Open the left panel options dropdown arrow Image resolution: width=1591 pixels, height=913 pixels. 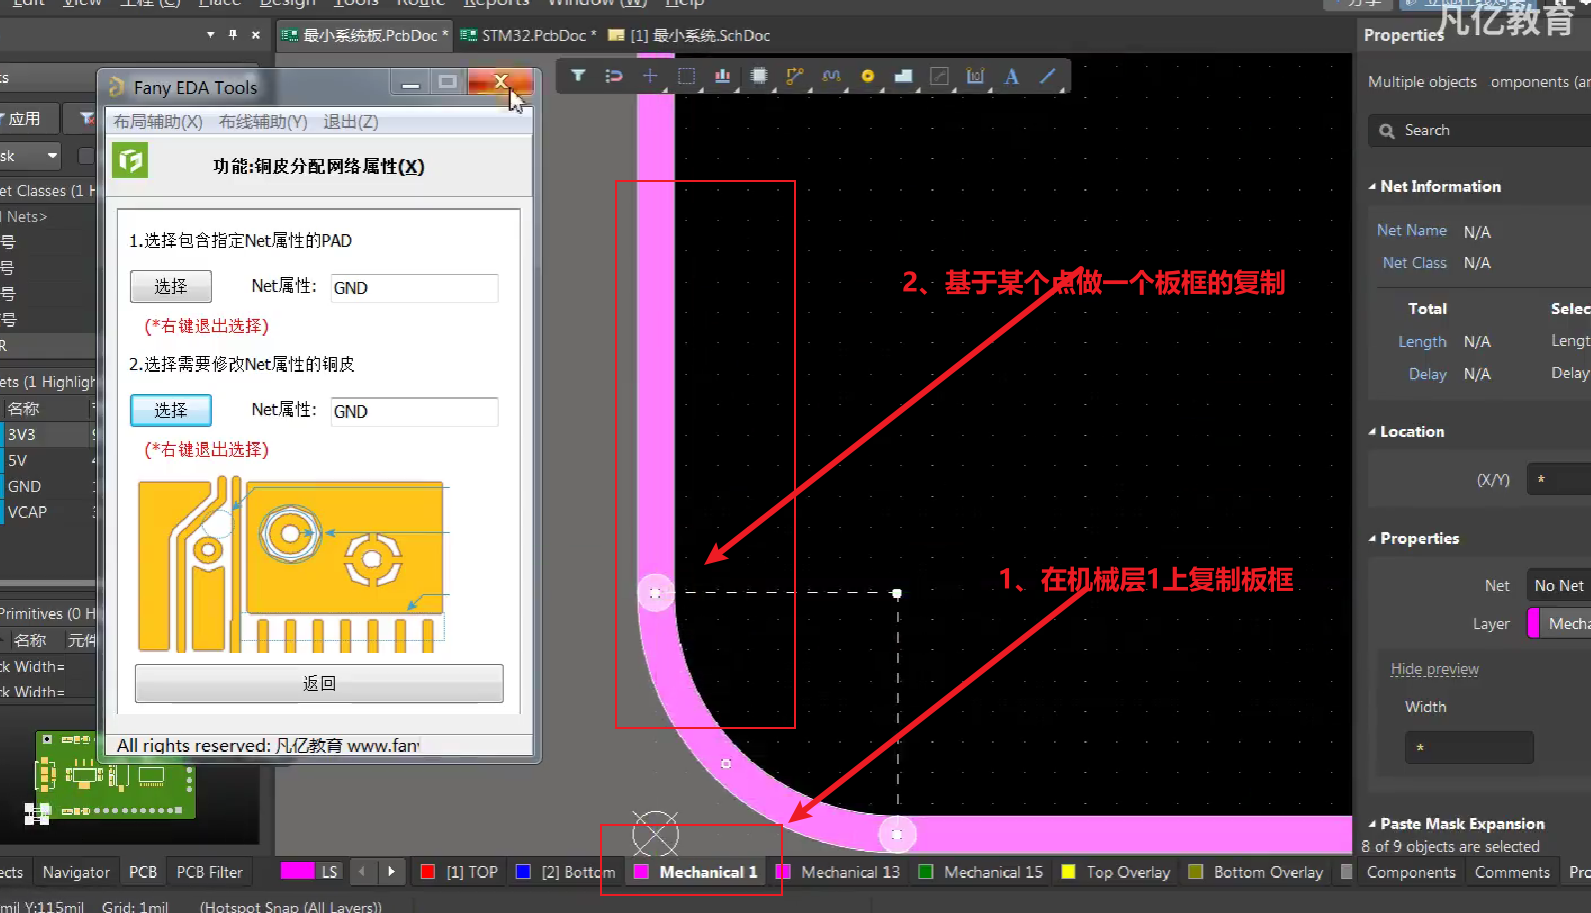pos(210,35)
